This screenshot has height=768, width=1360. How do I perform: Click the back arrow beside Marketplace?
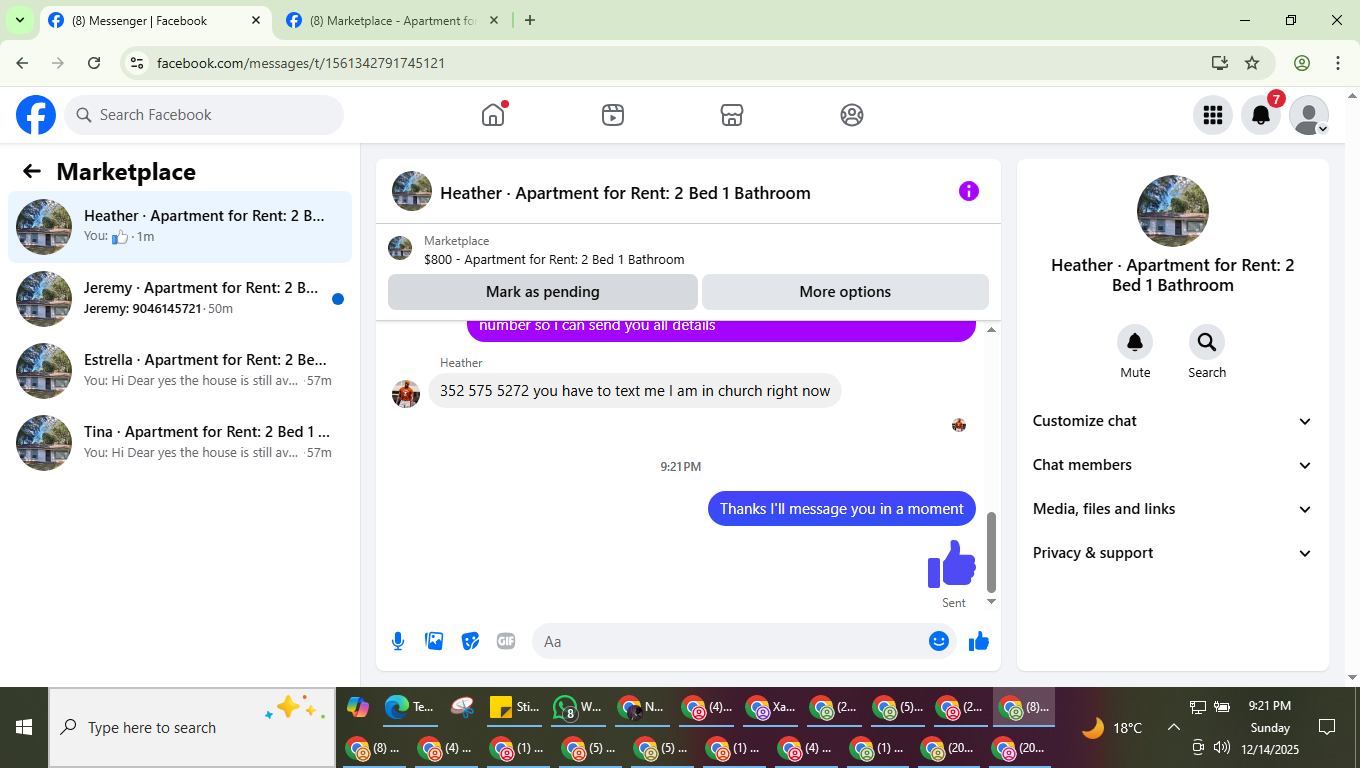32,171
